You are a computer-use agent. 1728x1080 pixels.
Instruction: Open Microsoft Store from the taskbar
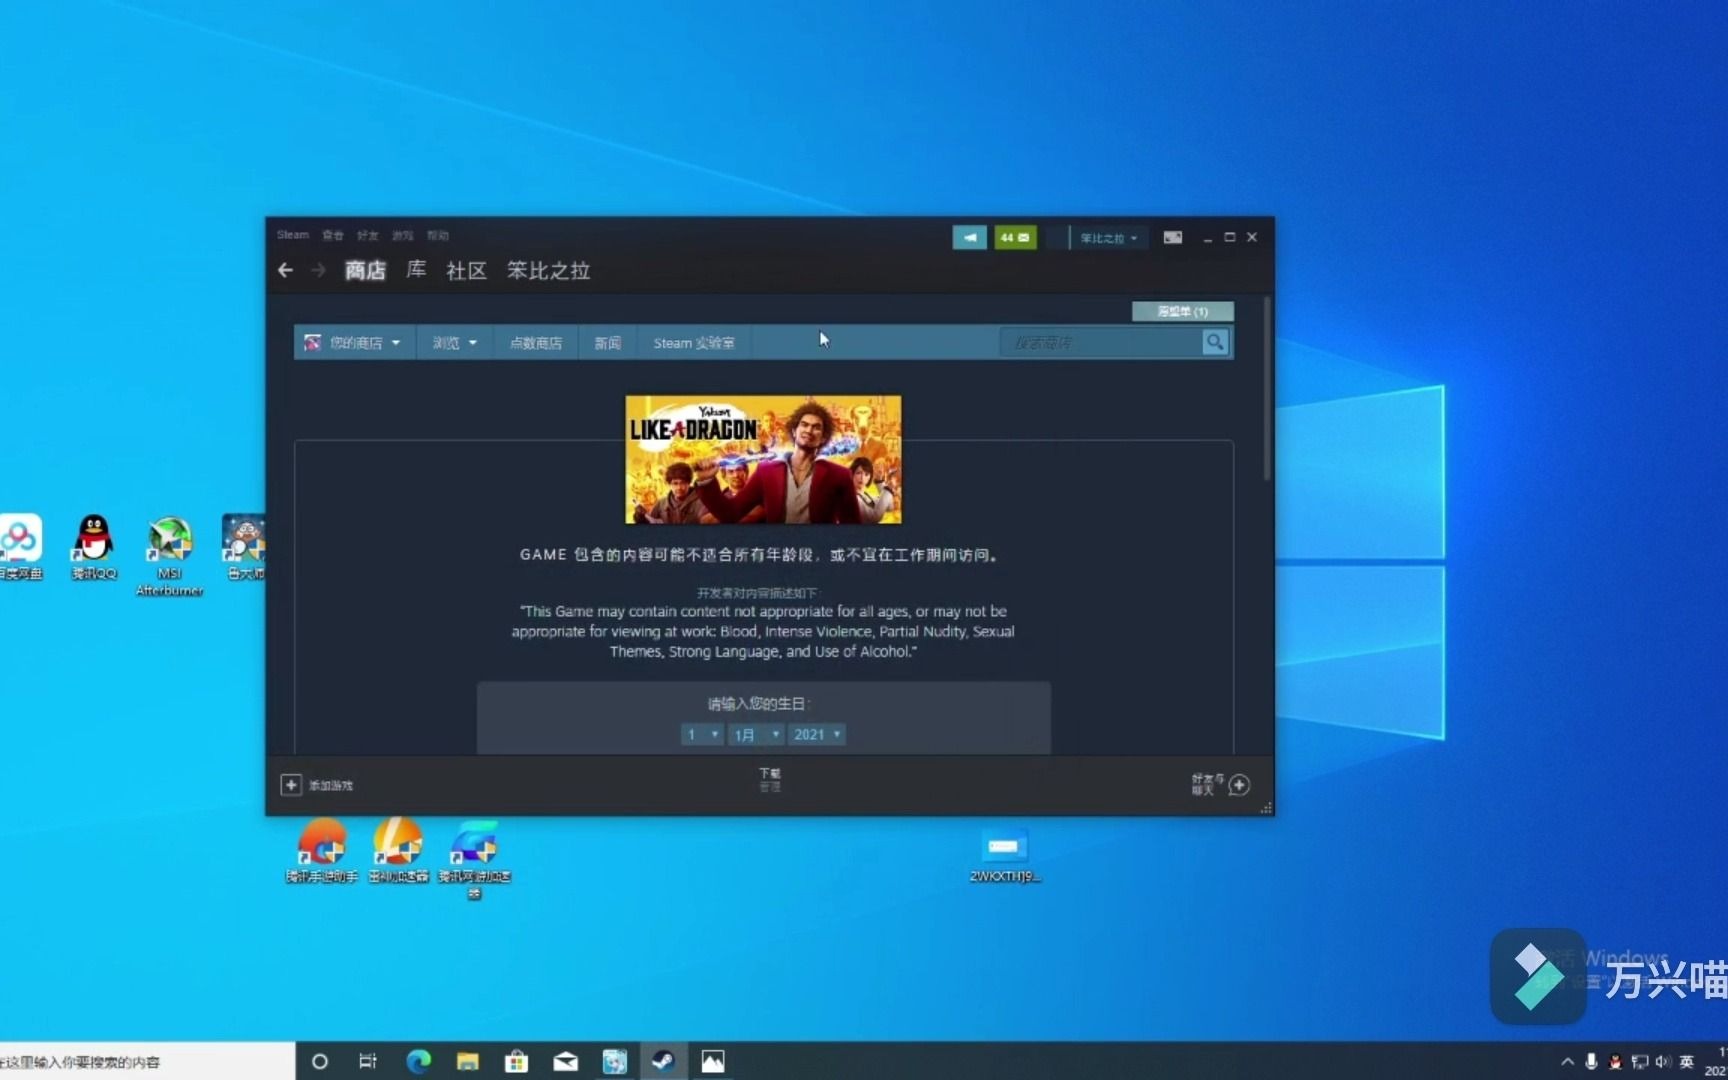(516, 1061)
